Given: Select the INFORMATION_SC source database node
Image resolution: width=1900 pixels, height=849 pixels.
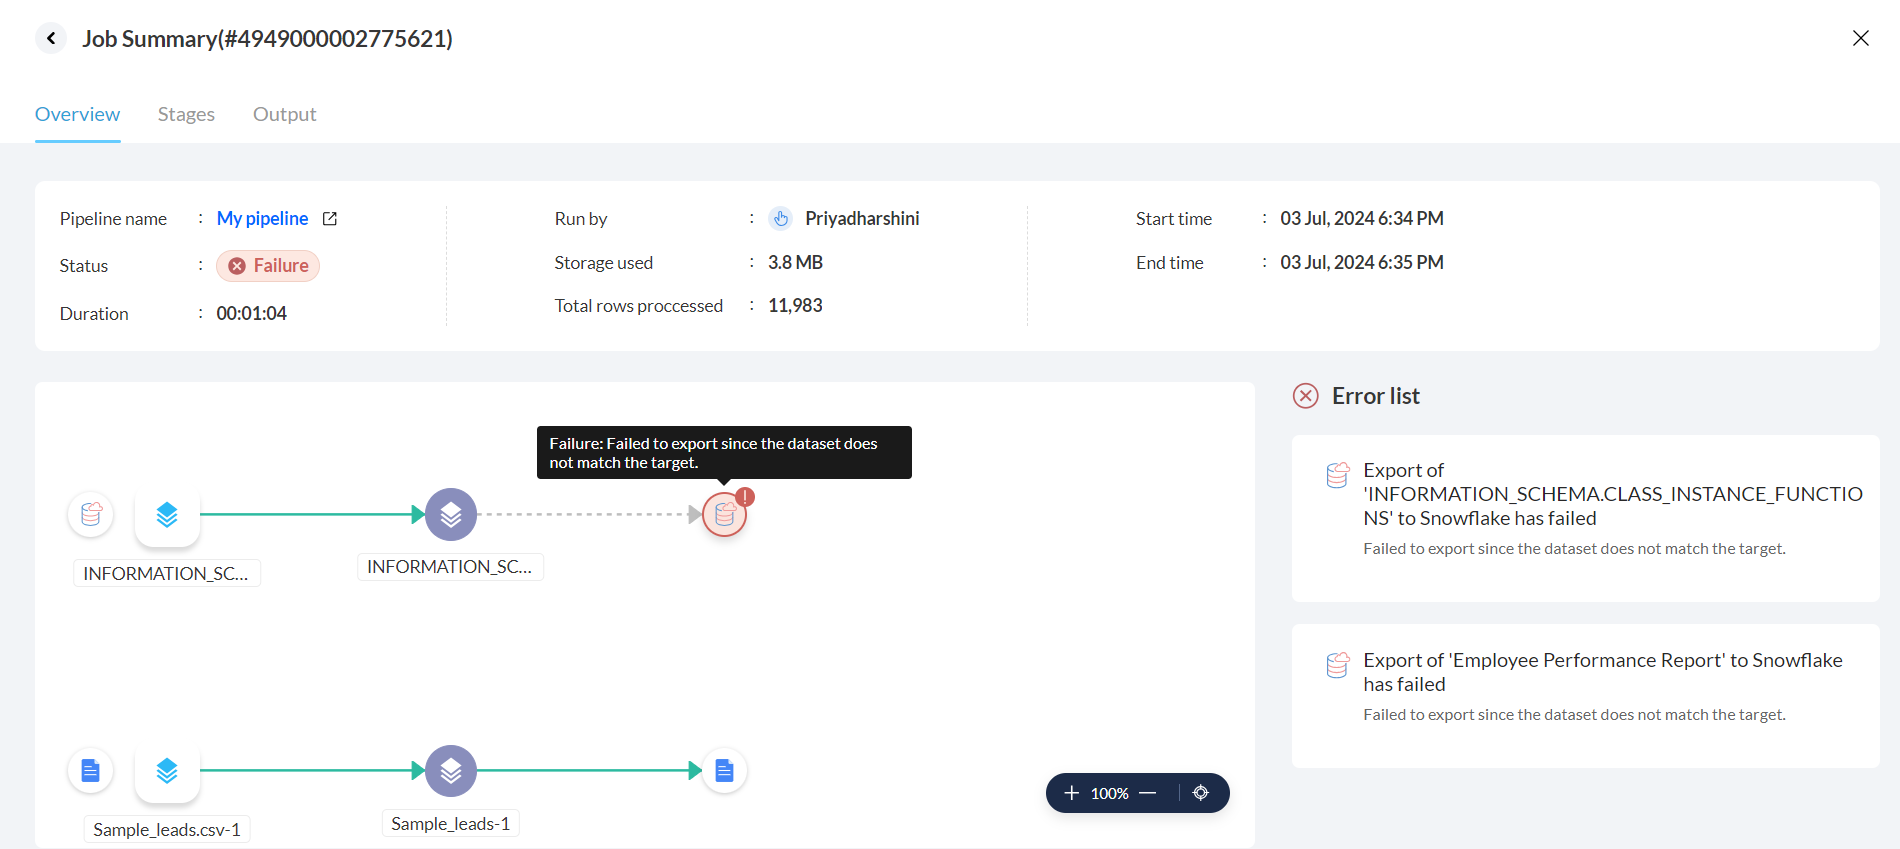Looking at the screenshot, I should pyautogui.click(x=91, y=514).
